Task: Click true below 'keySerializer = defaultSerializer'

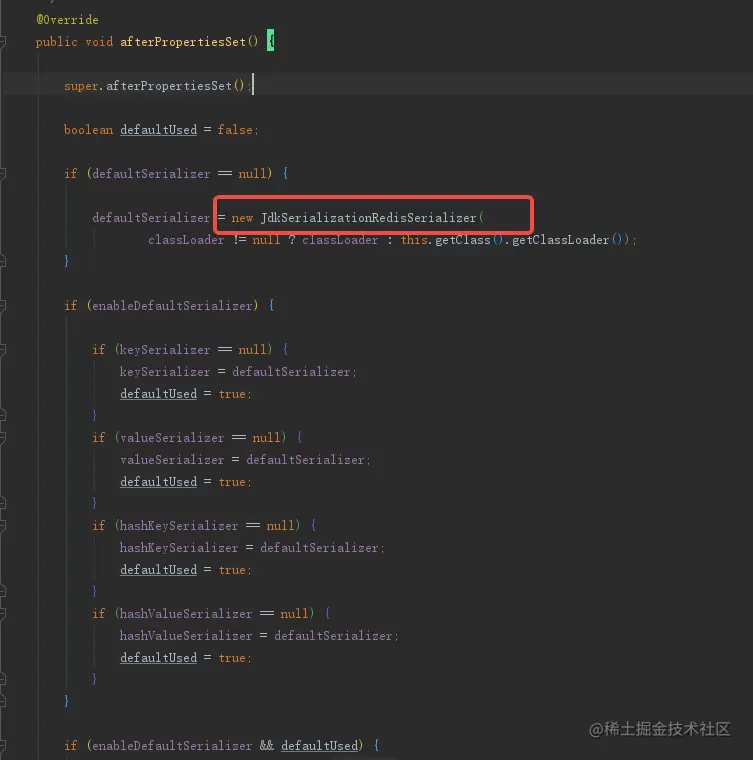Action: [x=232, y=394]
